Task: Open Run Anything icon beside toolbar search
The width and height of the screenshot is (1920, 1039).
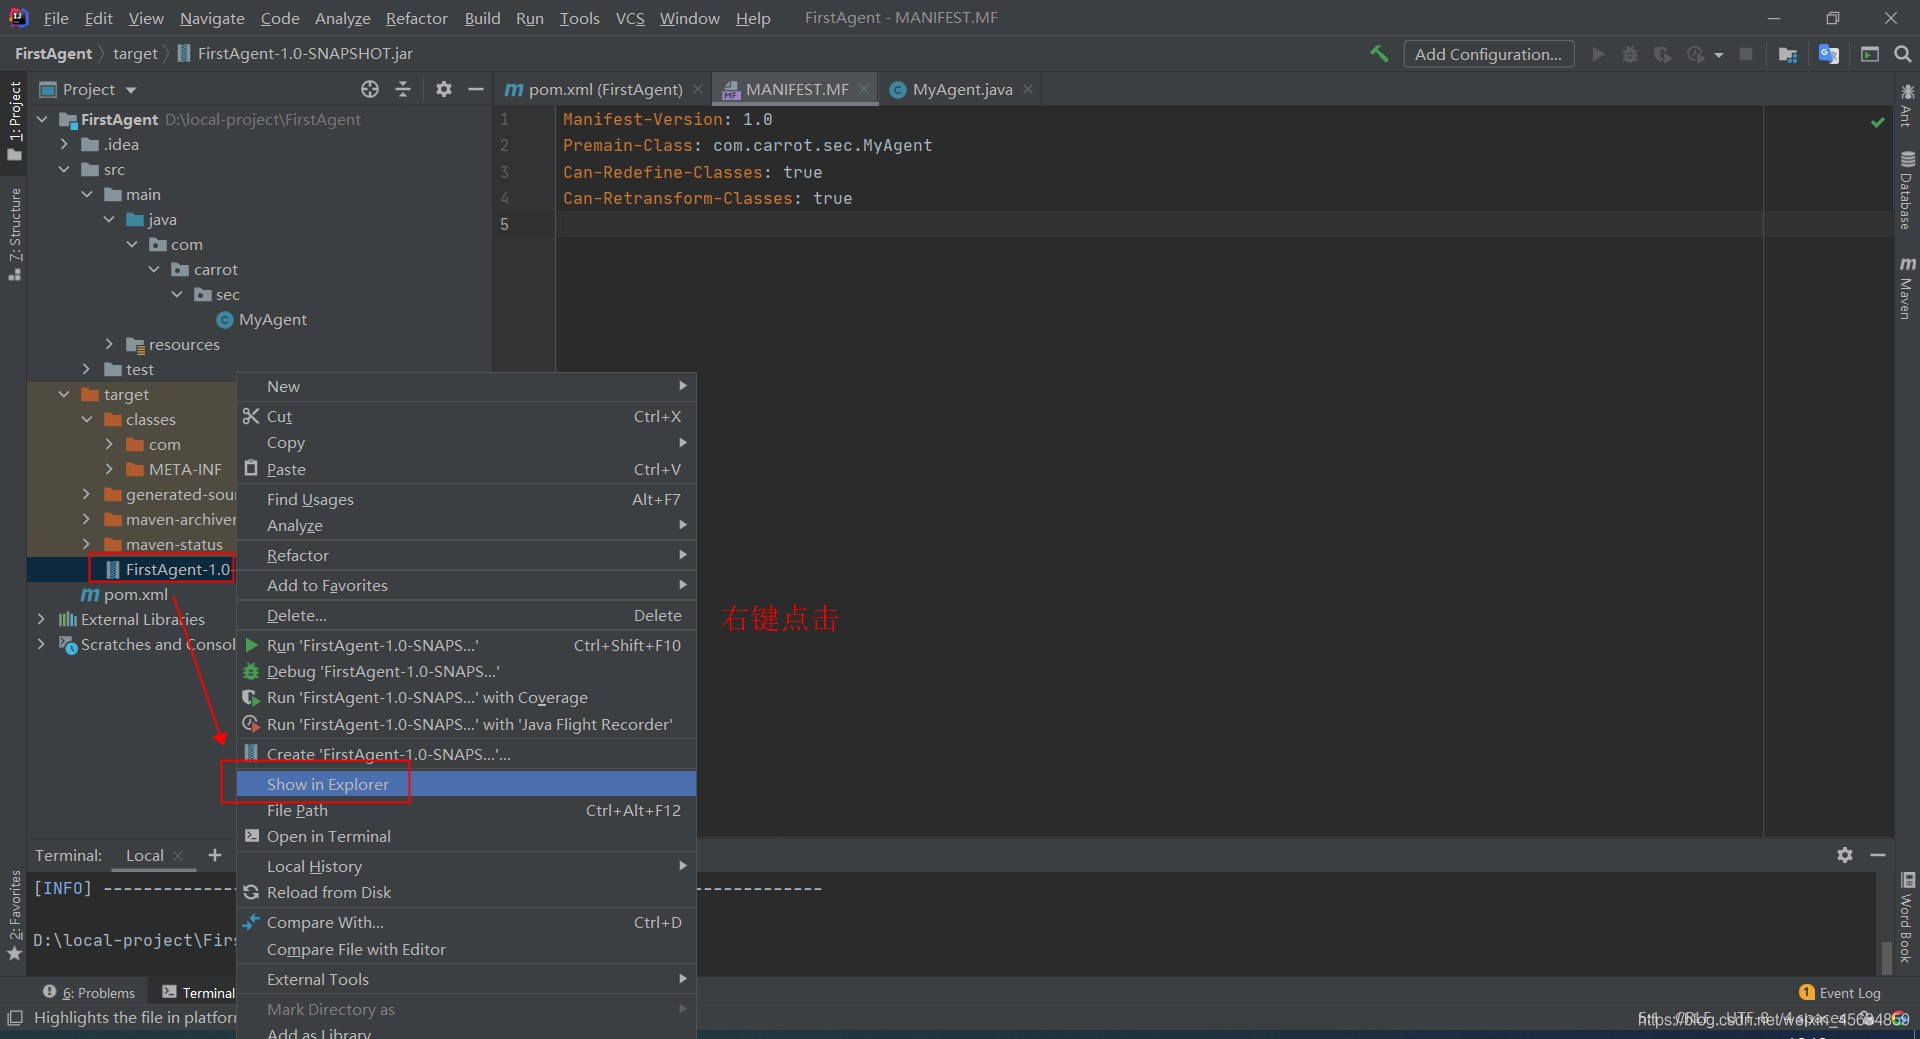Action: point(1869,54)
